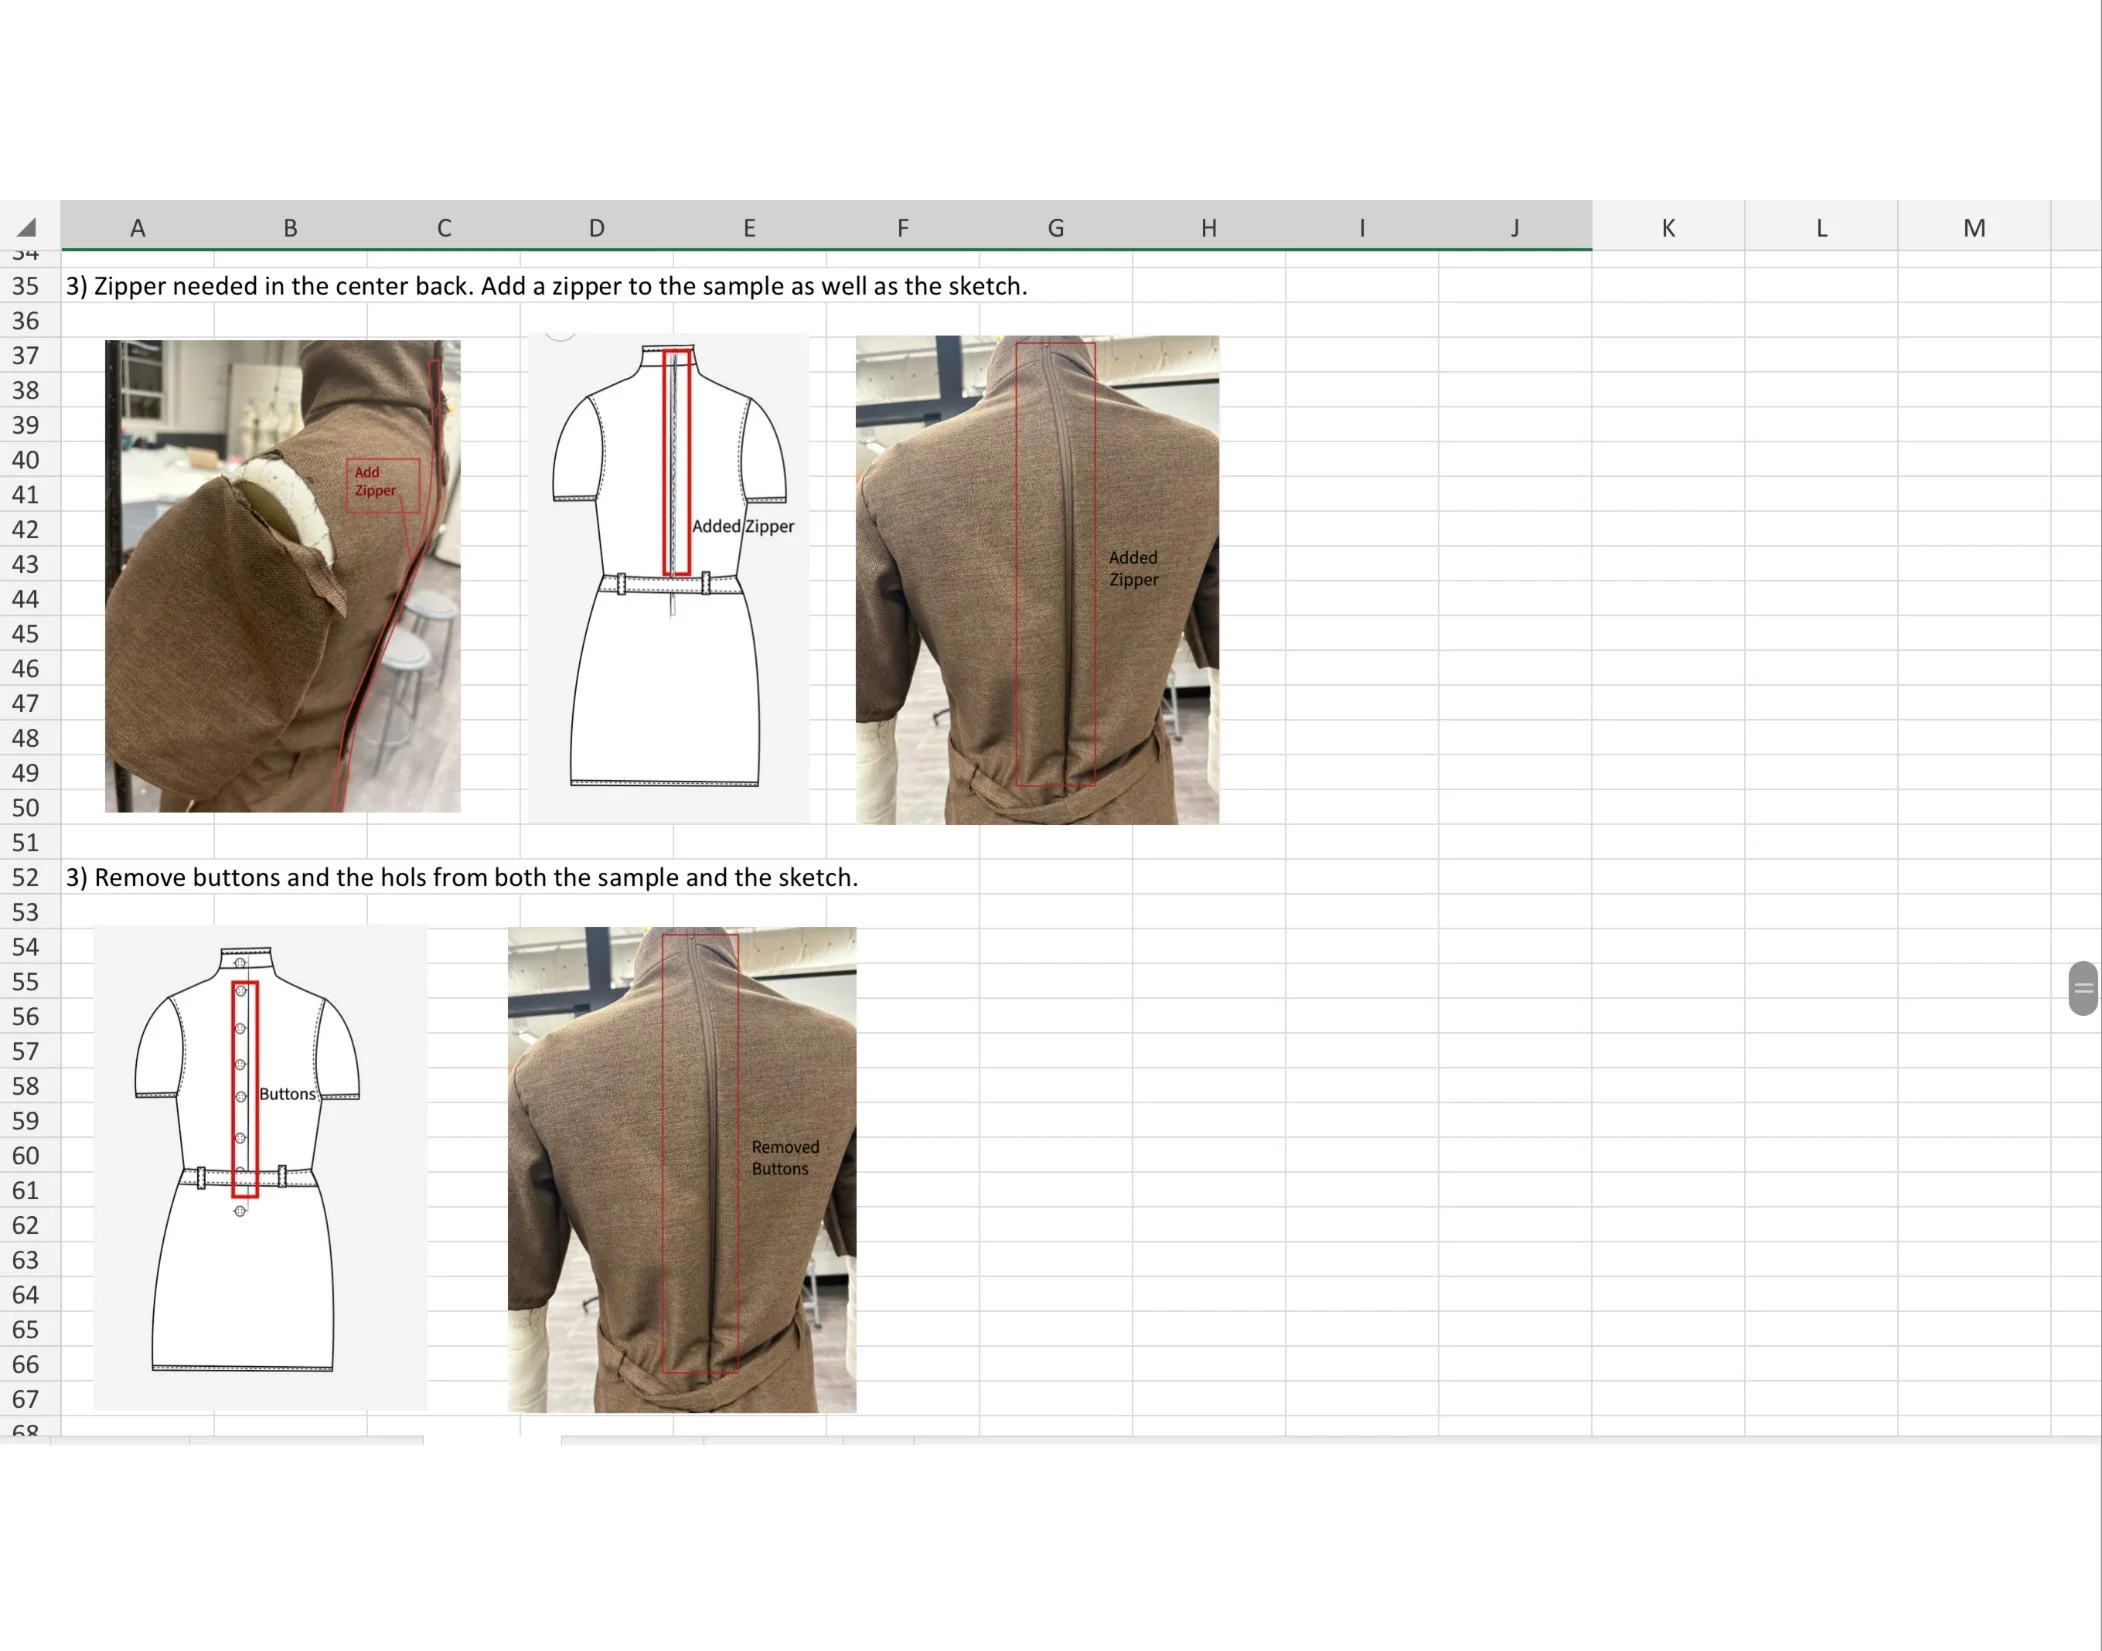Select column F header
The image size is (2102, 1651).
903,228
